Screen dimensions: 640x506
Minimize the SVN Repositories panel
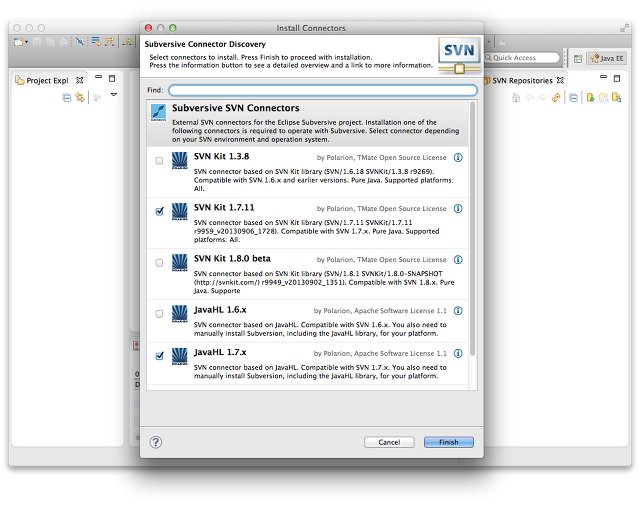[x=603, y=77]
